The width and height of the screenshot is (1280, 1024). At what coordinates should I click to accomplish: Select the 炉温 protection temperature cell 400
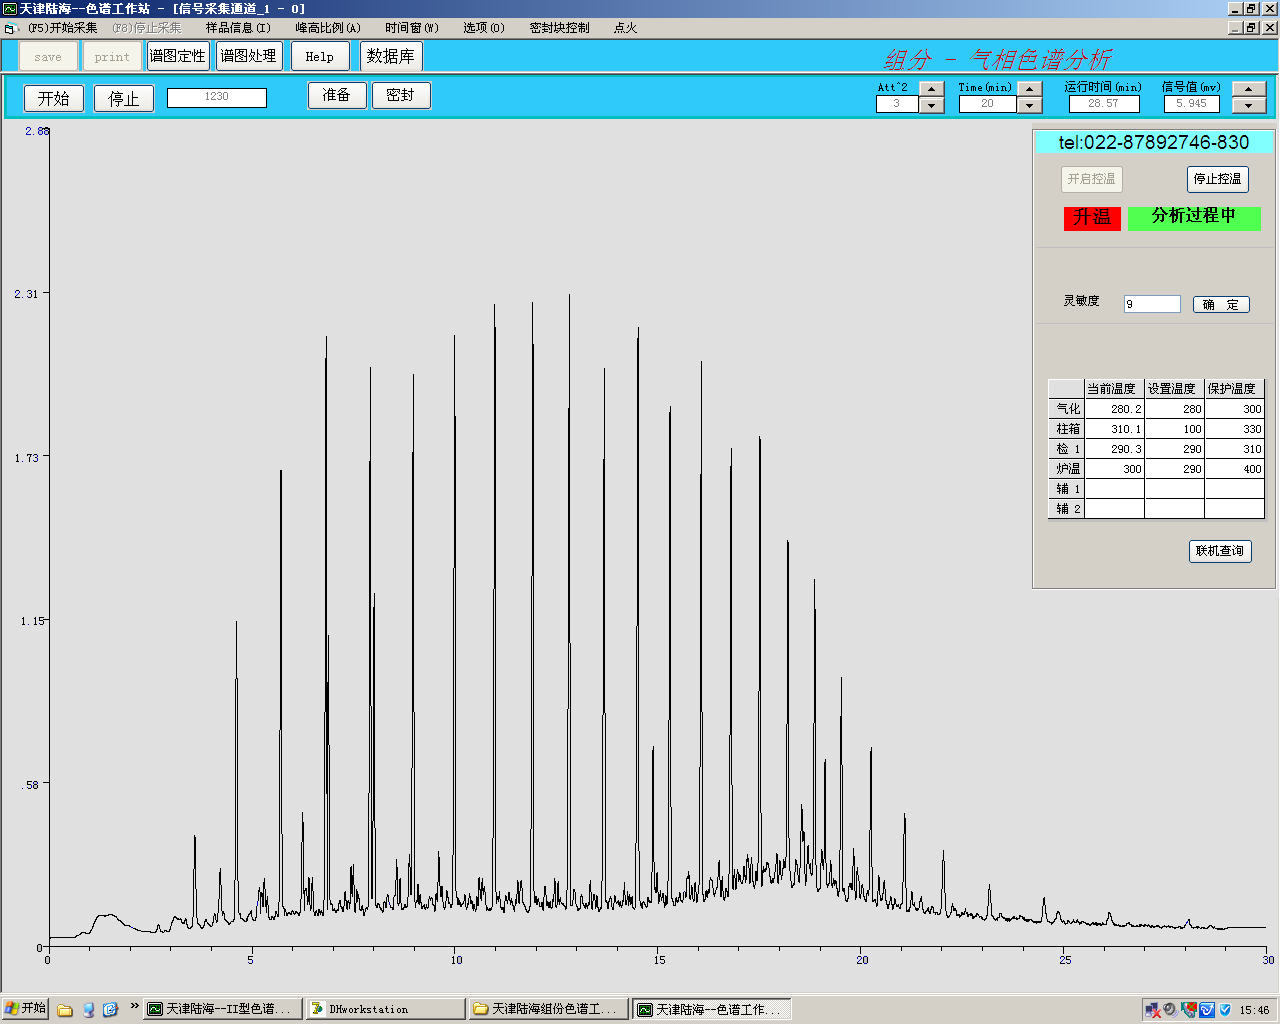point(1234,469)
